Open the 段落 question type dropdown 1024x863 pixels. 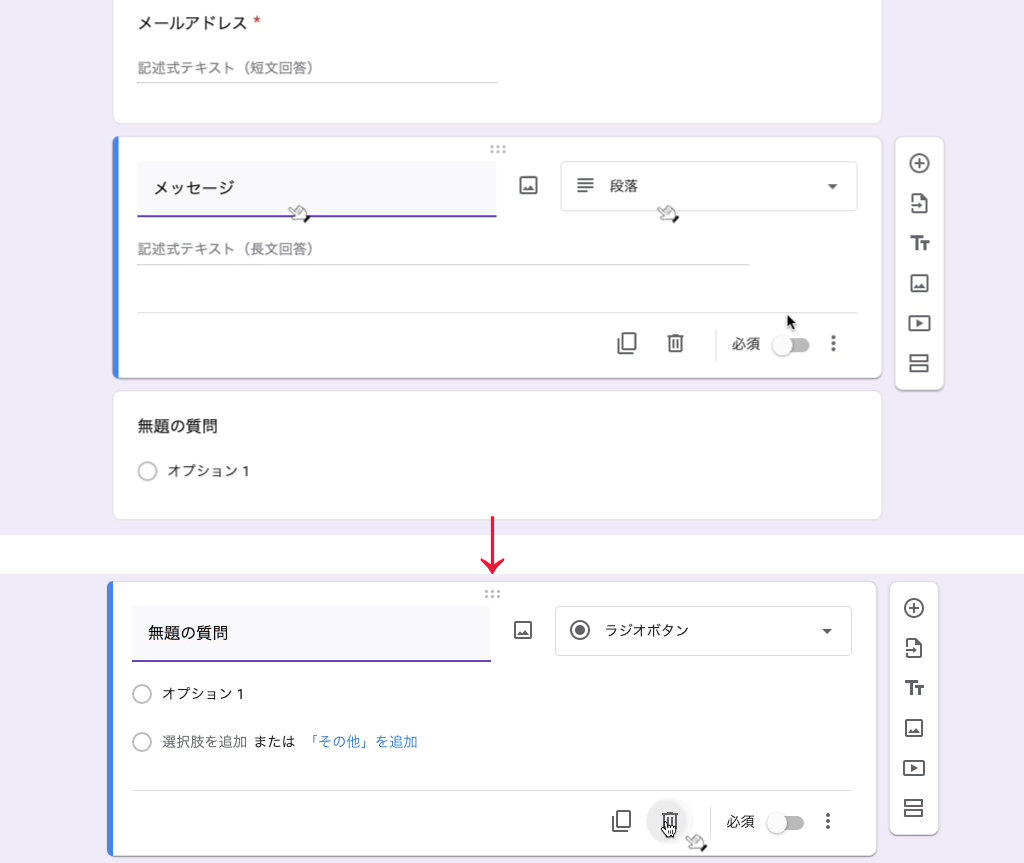[709, 186]
